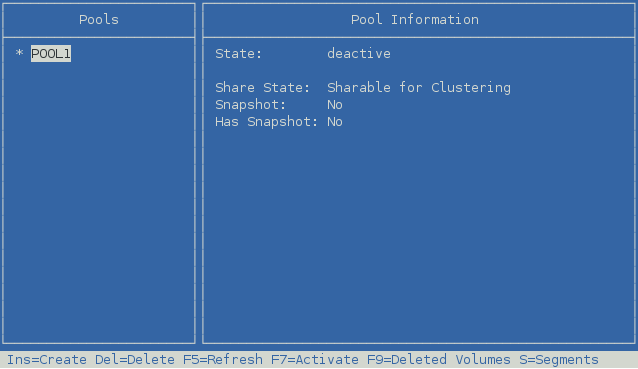Click the Snapshot label
The height and width of the screenshot is (369, 638).
click(x=251, y=105)
